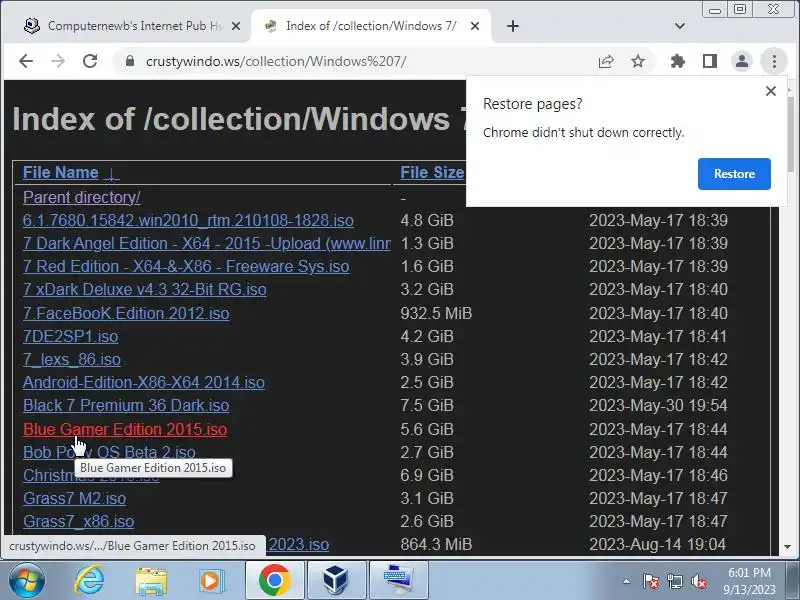Screen dimensions: 800x600
Task: Select the Index of /collection/Windows 7/ tab
Action: click(x=370, y=26)
